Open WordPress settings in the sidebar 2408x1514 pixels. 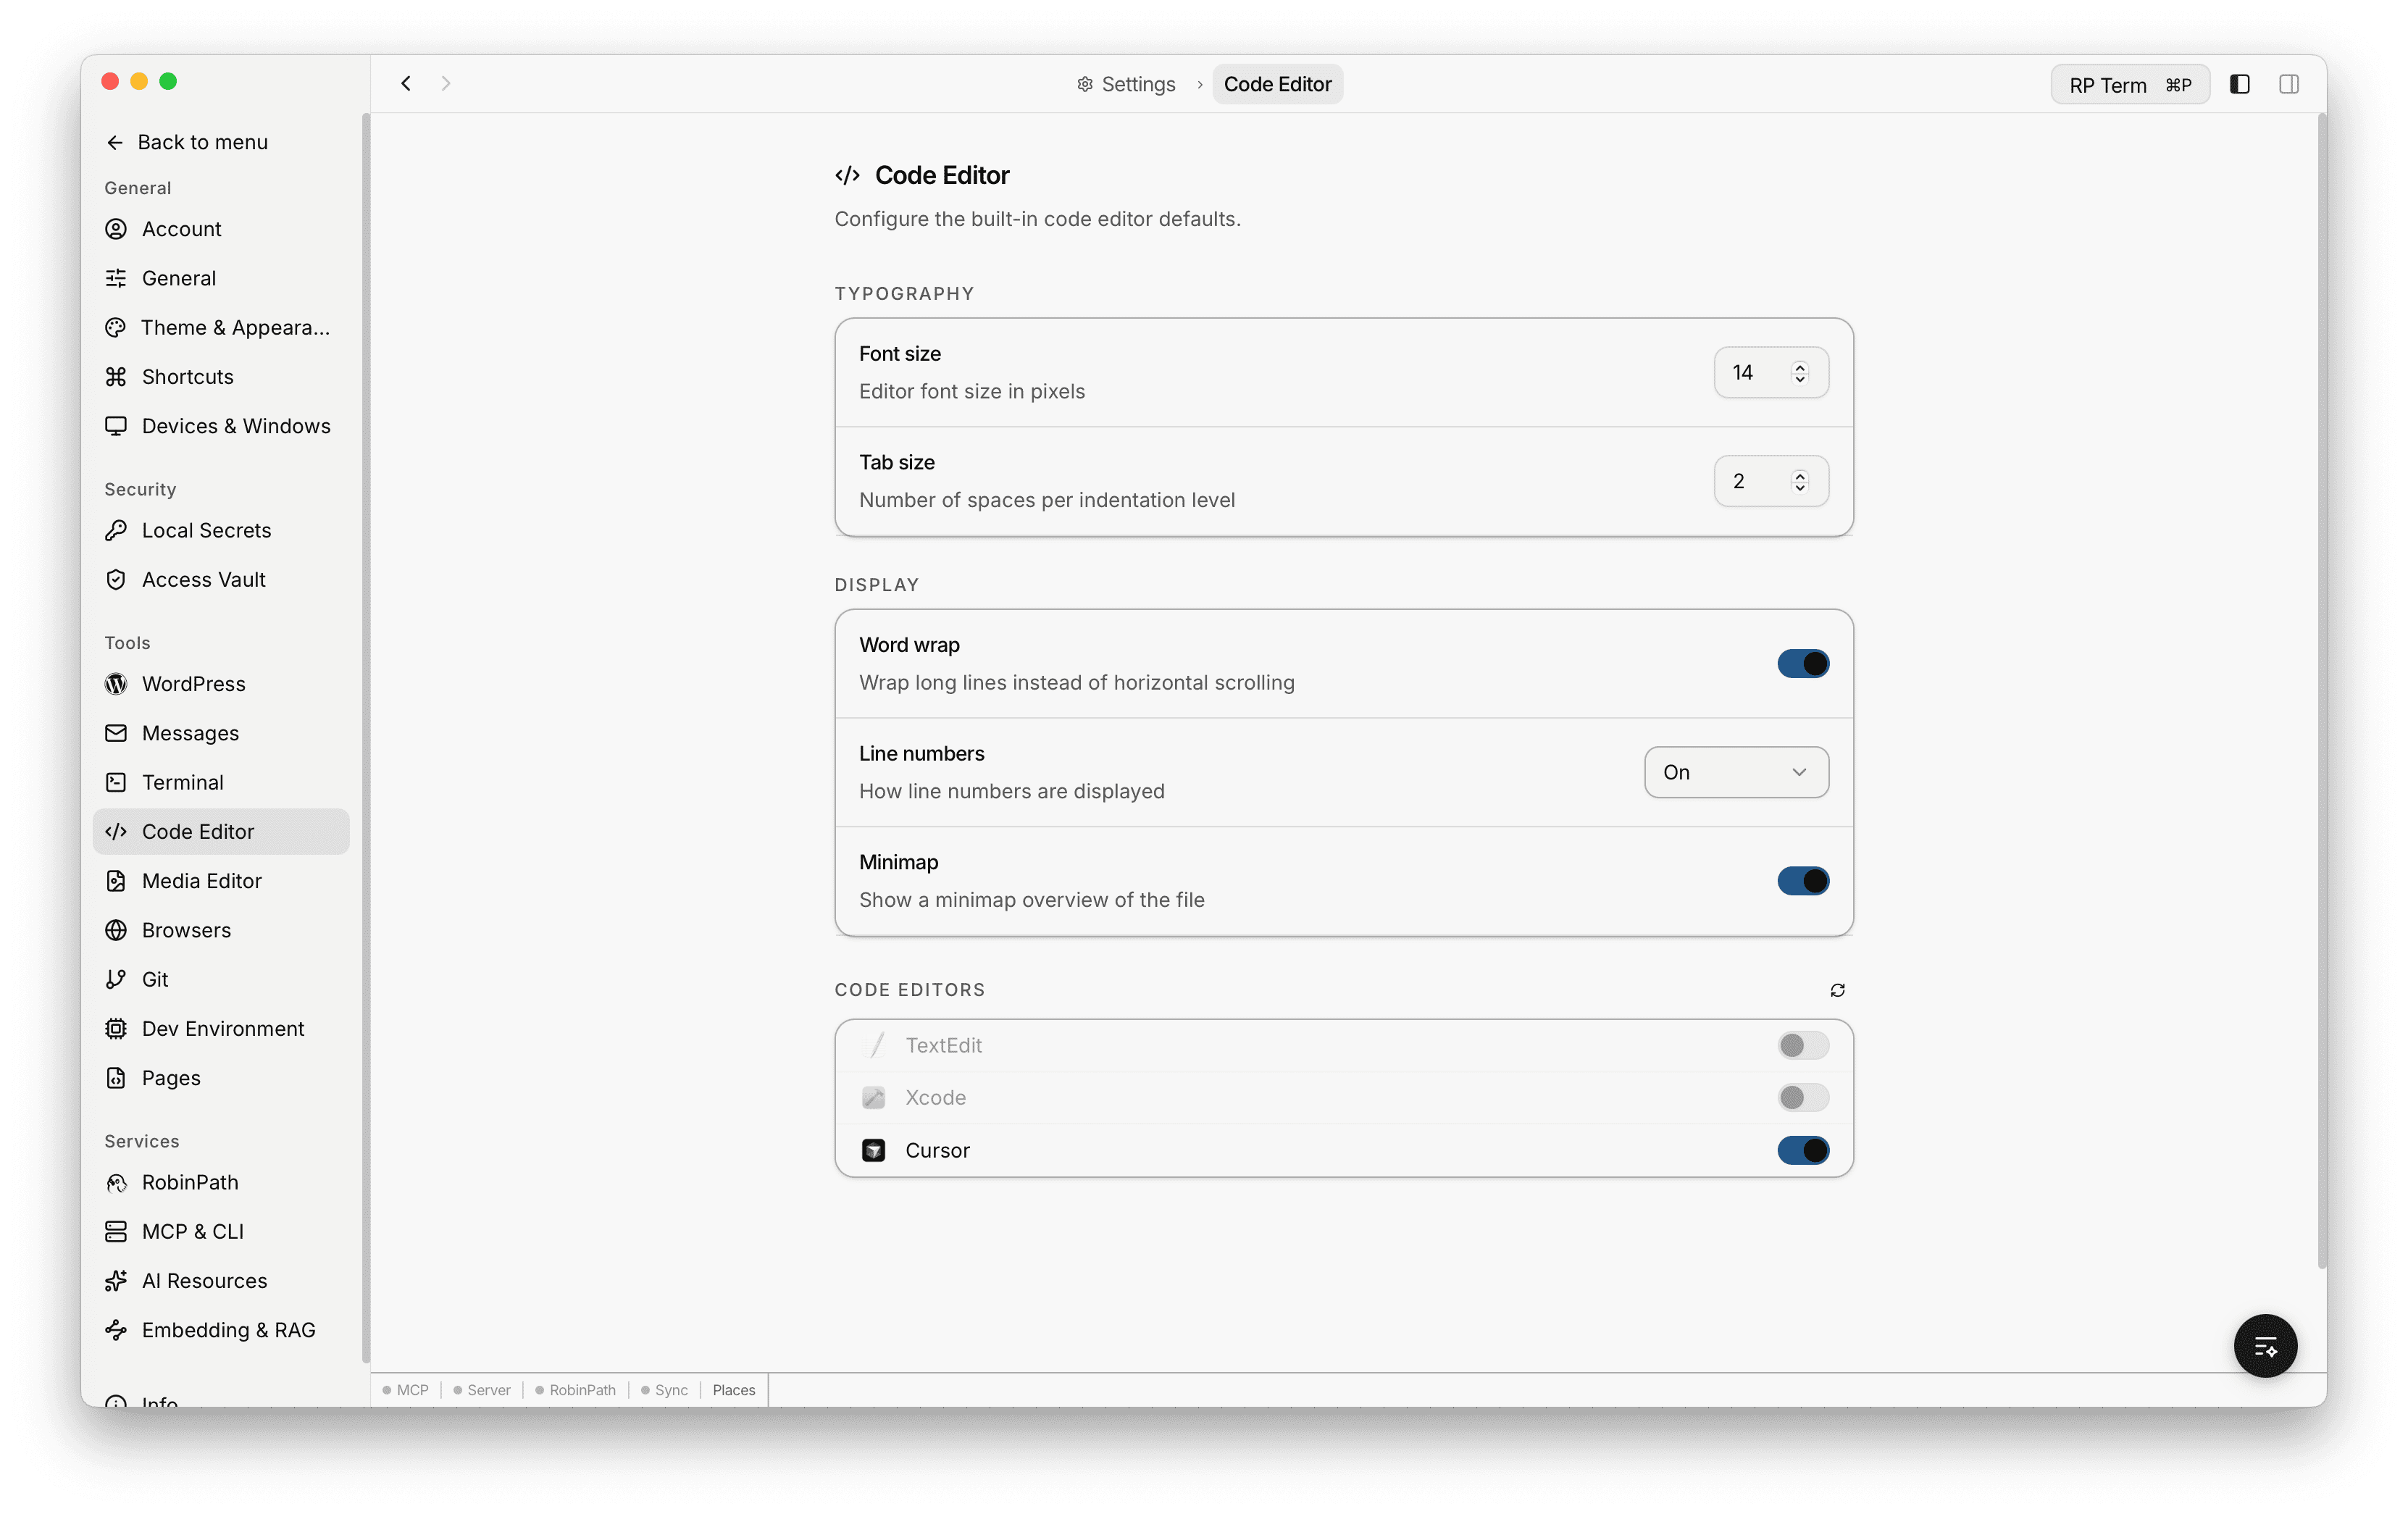click(193, 684)
